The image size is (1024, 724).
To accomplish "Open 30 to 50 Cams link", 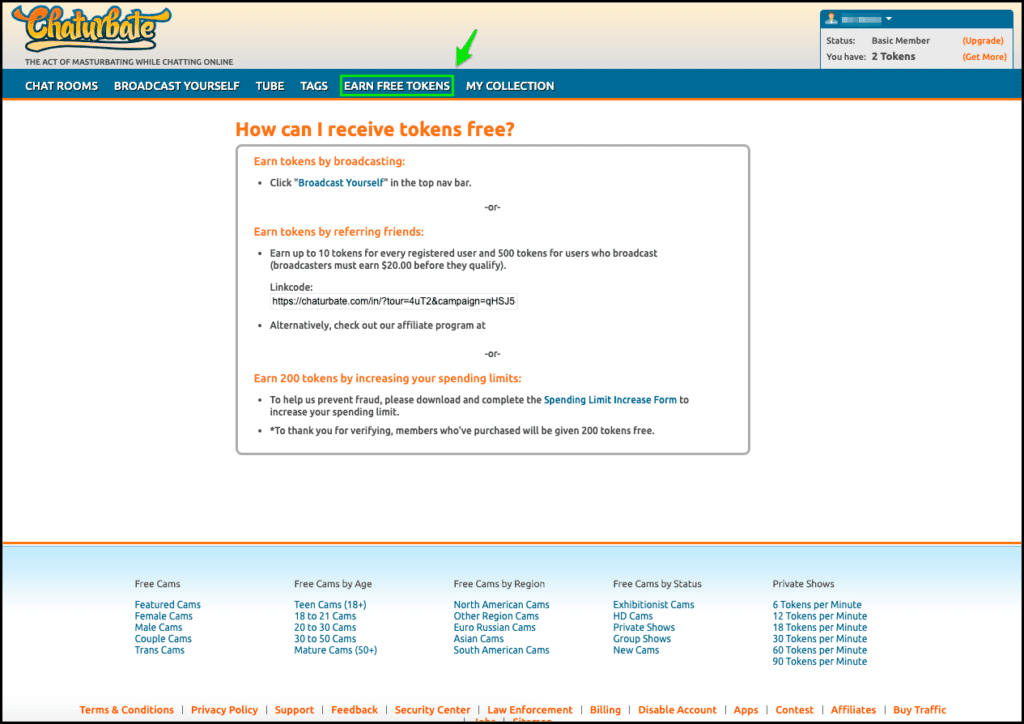I will click(325, 638).
